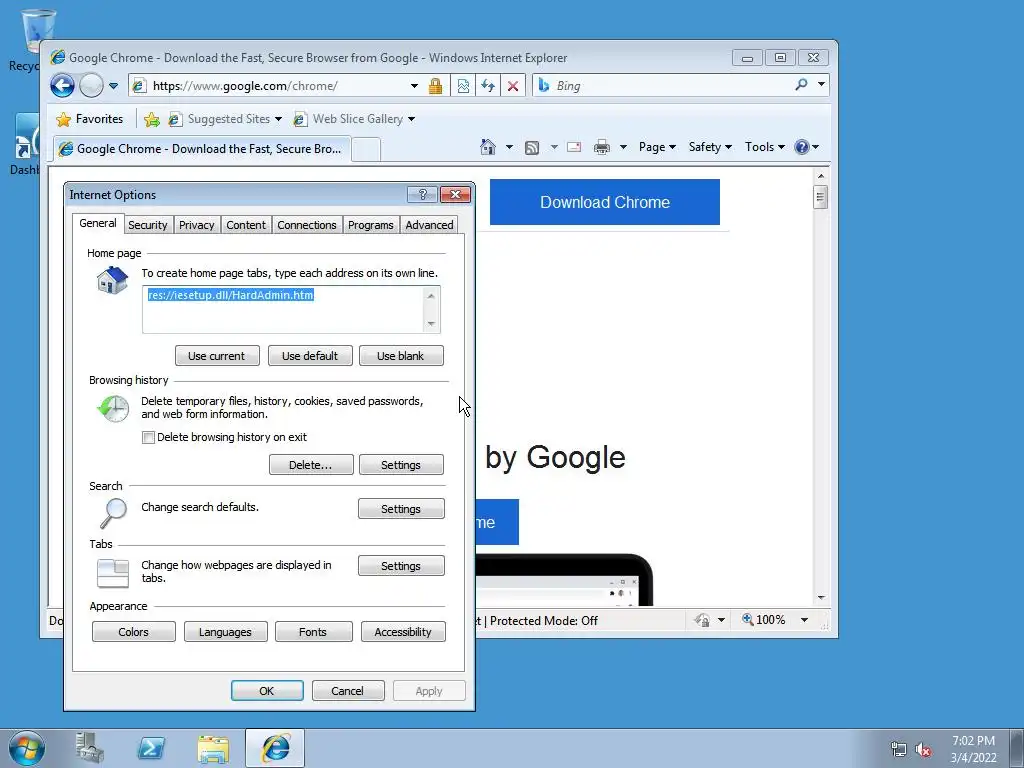
Task: Expand the Print options dropdown arrow
Action: click(x=623, y=147)
